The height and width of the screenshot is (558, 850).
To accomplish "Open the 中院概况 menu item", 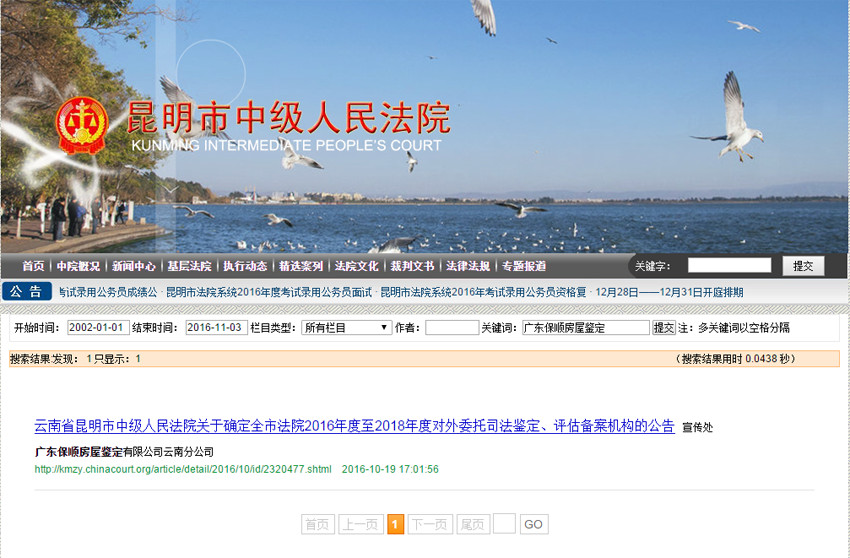I will (78, 266).
